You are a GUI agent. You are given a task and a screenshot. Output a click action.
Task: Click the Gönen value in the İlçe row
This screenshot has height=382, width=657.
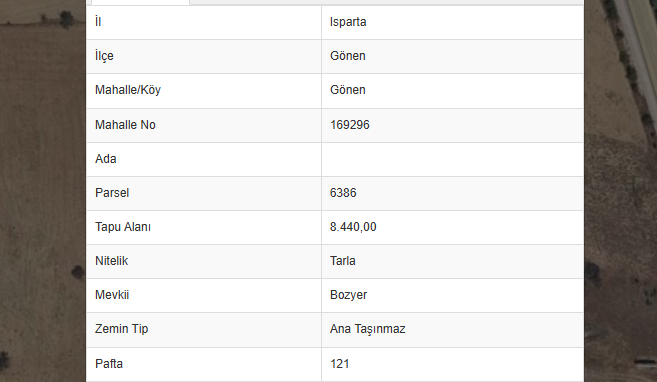[x=348, y=56]
